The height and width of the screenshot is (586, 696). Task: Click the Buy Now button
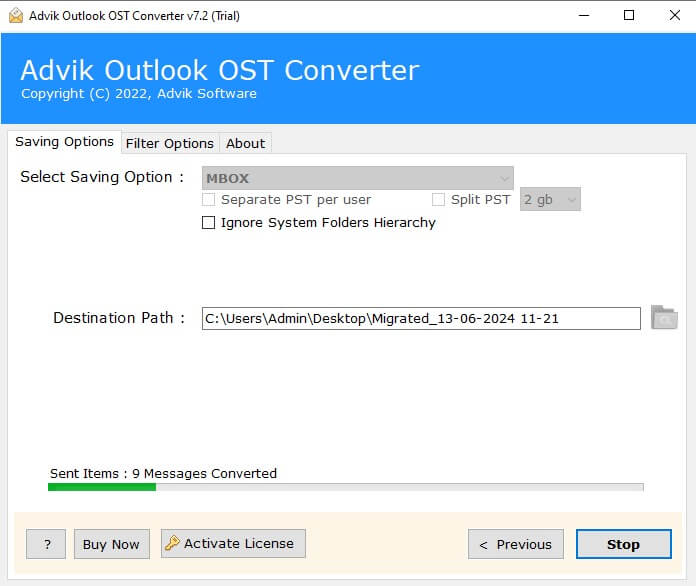(111, 544)
